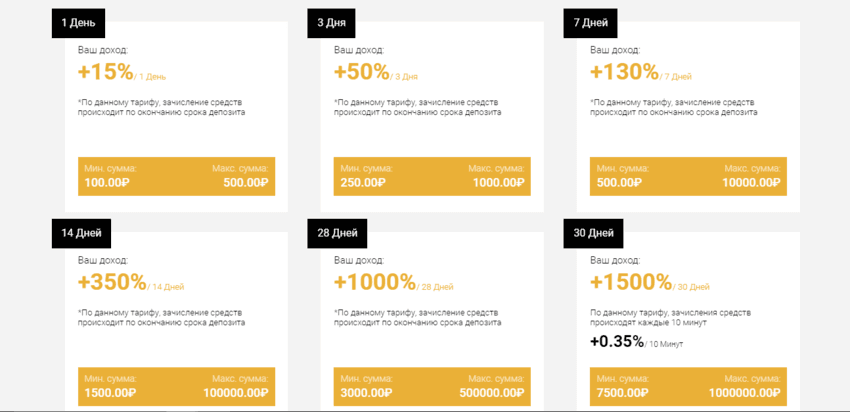Image resolution: width=850 pixels, height=412 pixels.
Task: Select the 1000000.00₽ maximum sum
Action: [742, 393]
